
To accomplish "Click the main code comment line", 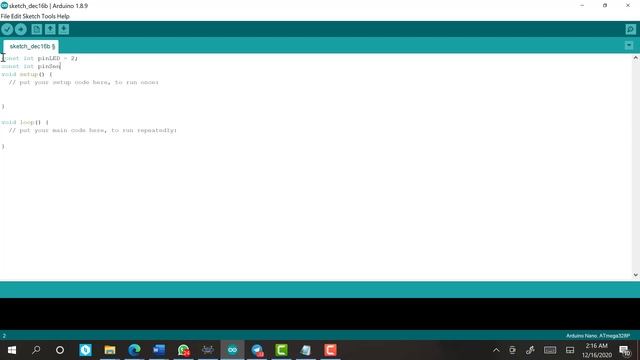I will click(x=93, y=130).
